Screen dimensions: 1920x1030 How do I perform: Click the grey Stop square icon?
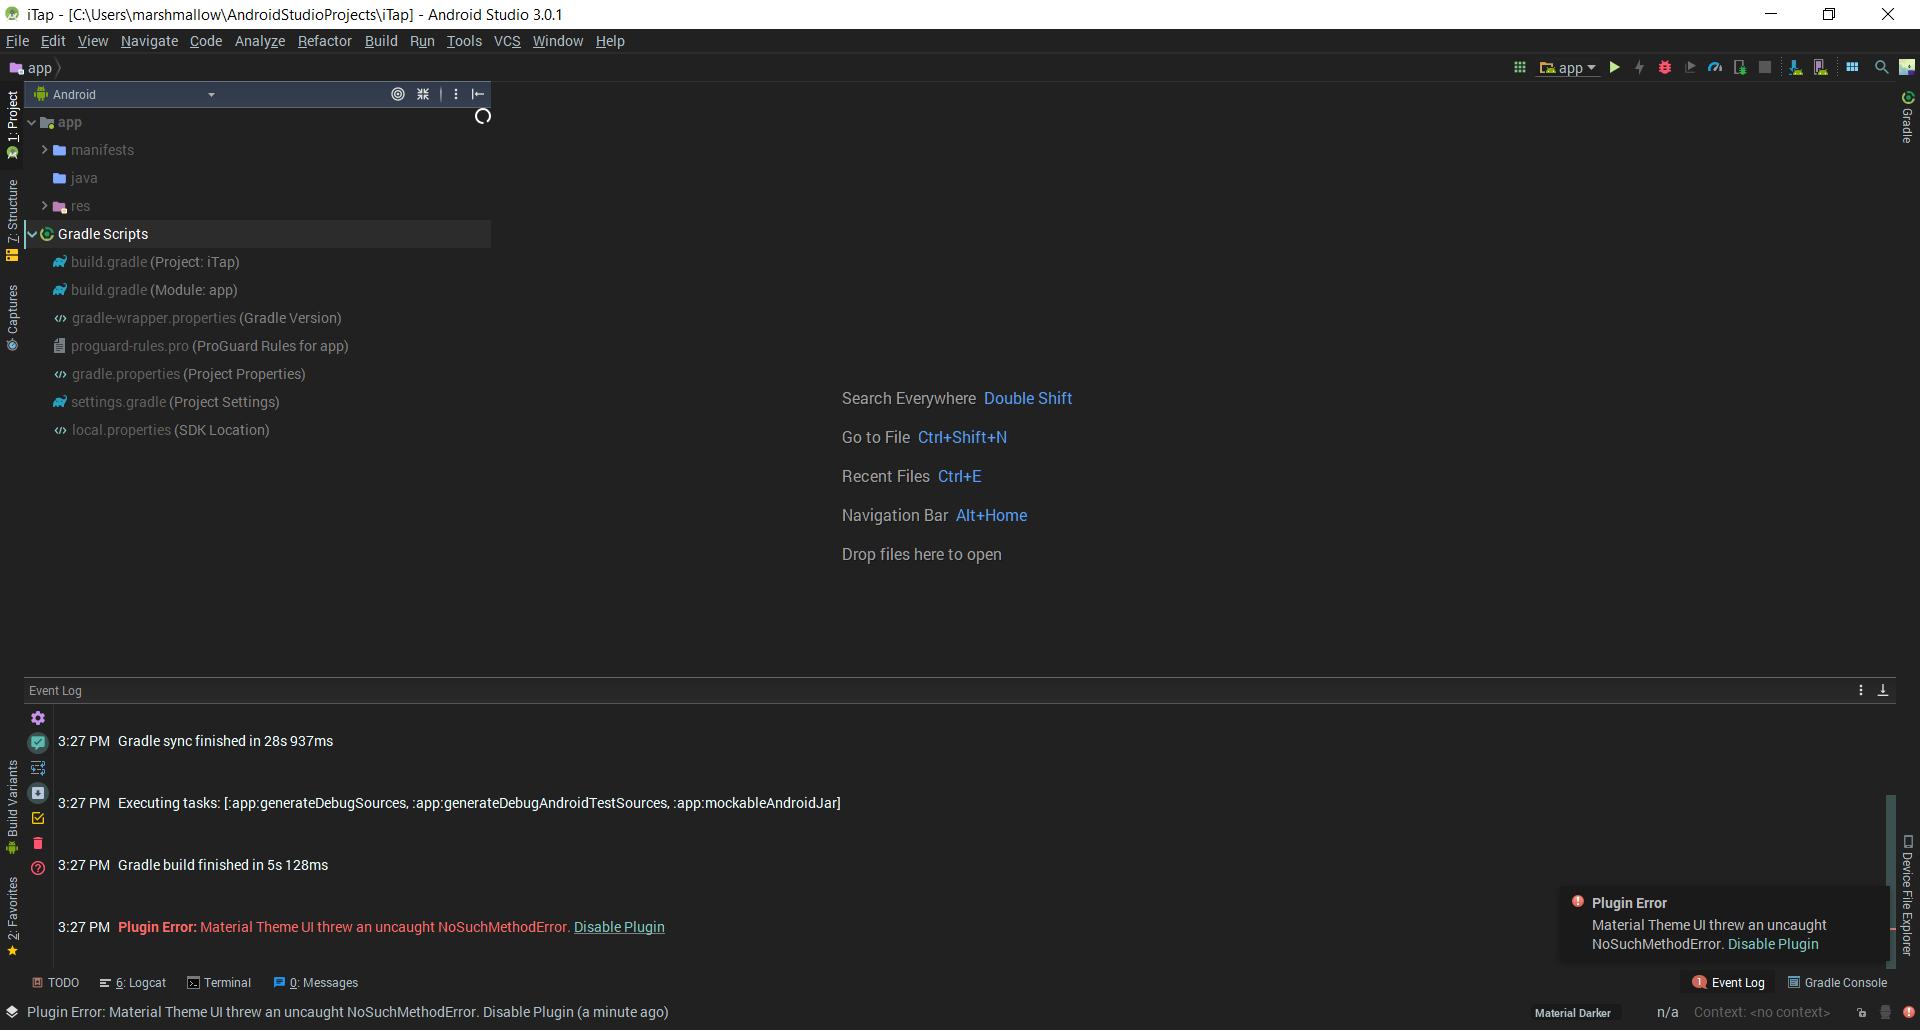[1765, 67]
